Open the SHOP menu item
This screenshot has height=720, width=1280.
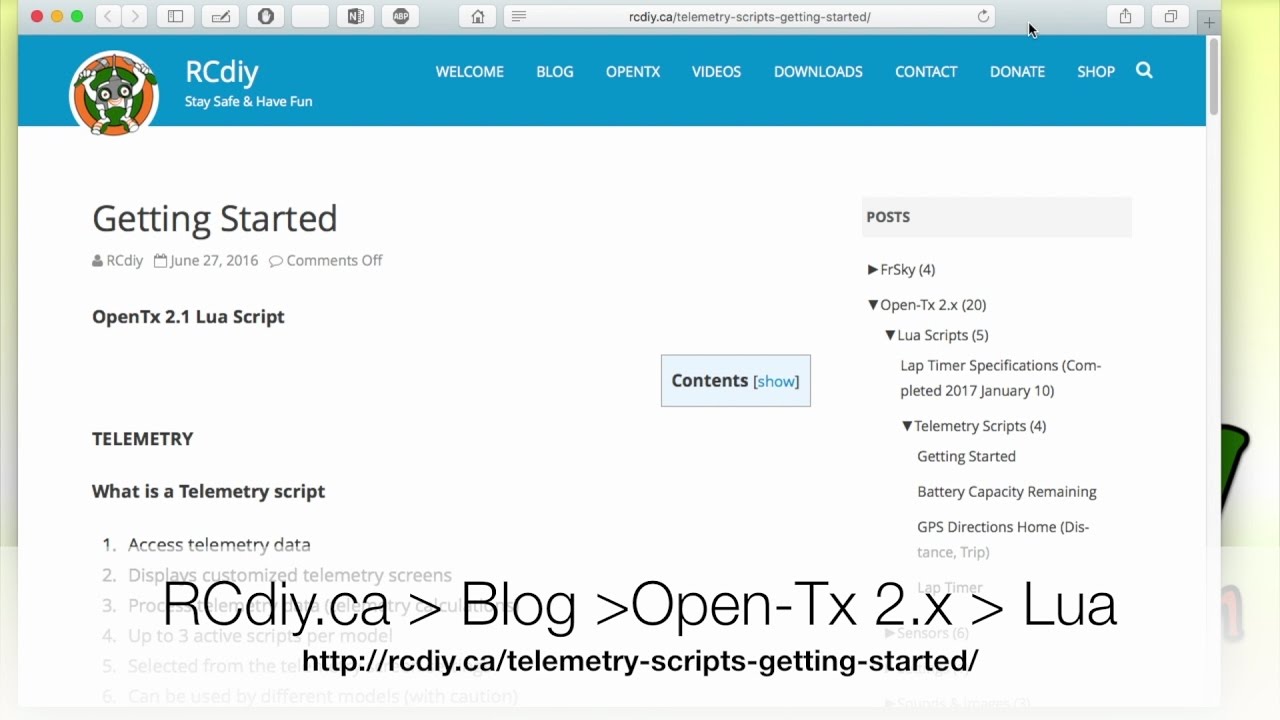1096,71
